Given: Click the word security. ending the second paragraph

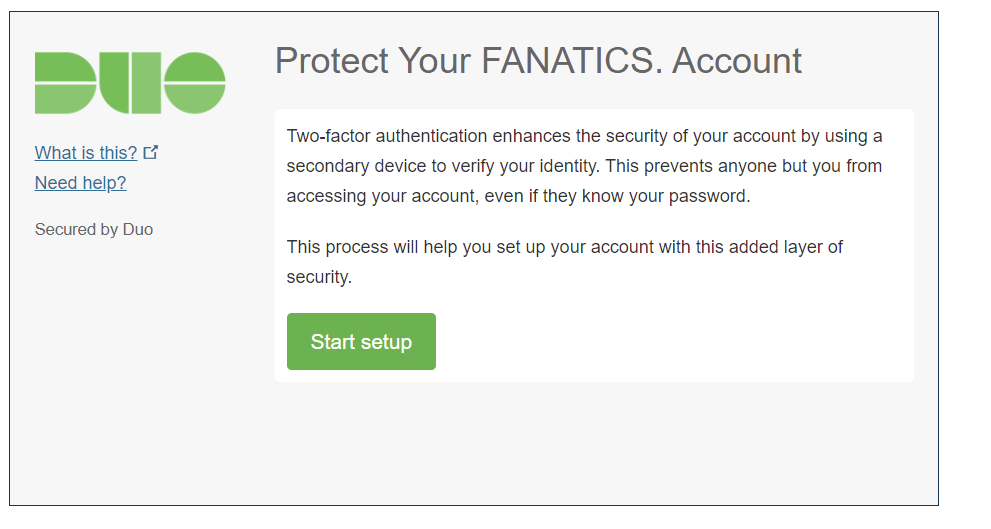Looking at the screenshot, I should (319, 277).
